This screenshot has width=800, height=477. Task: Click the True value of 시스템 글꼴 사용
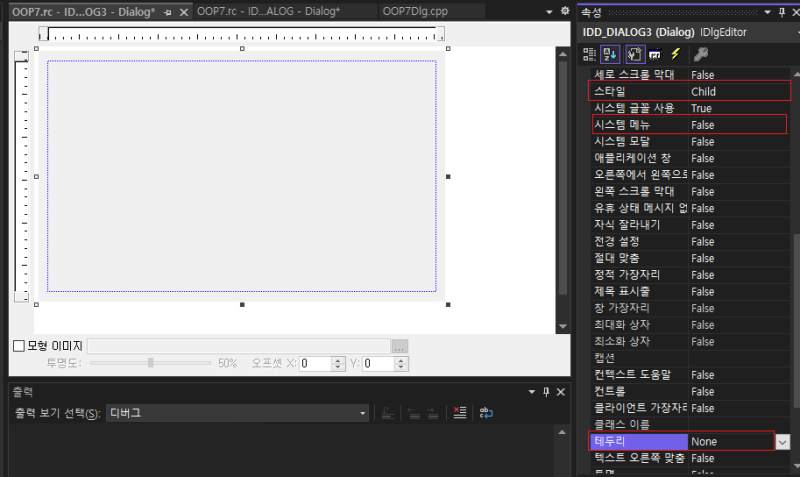(702, 108)
